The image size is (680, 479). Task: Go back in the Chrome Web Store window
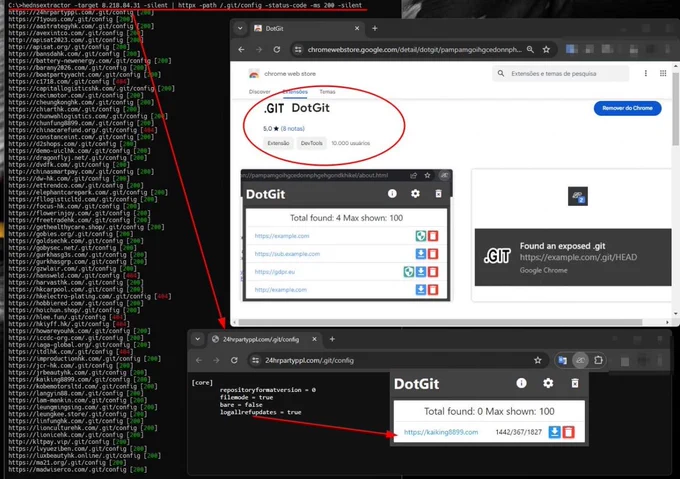(x=242, y=50)
